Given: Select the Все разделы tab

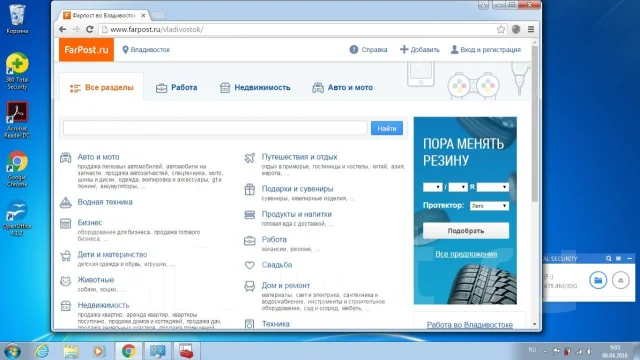Looking at the screenshot, I should (101, 87).
